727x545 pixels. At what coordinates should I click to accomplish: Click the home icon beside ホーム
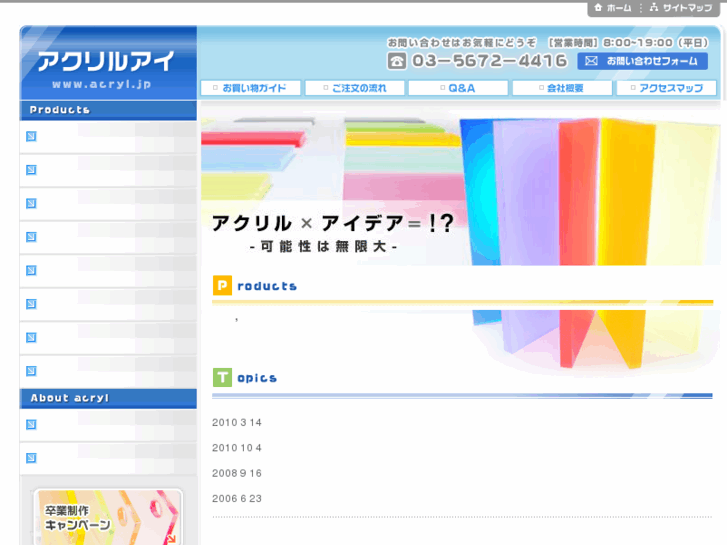click(598, 8)
